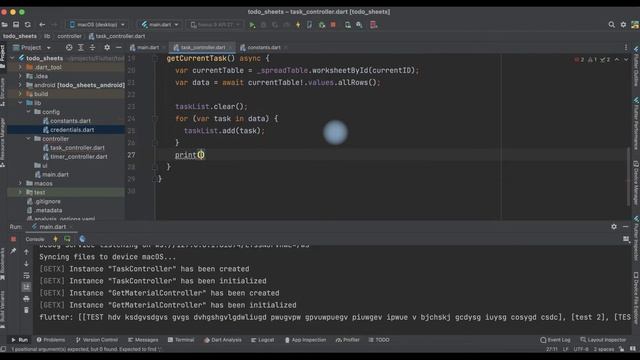Viewport: 640px width, 360px height.
Task: Open the Problems tool window
Action: tap(51, 340)
